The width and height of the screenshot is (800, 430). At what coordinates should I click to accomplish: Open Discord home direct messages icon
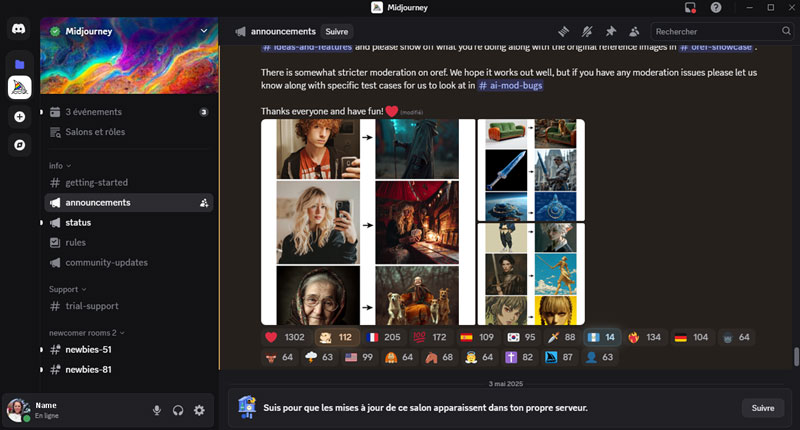pos(19,29)
